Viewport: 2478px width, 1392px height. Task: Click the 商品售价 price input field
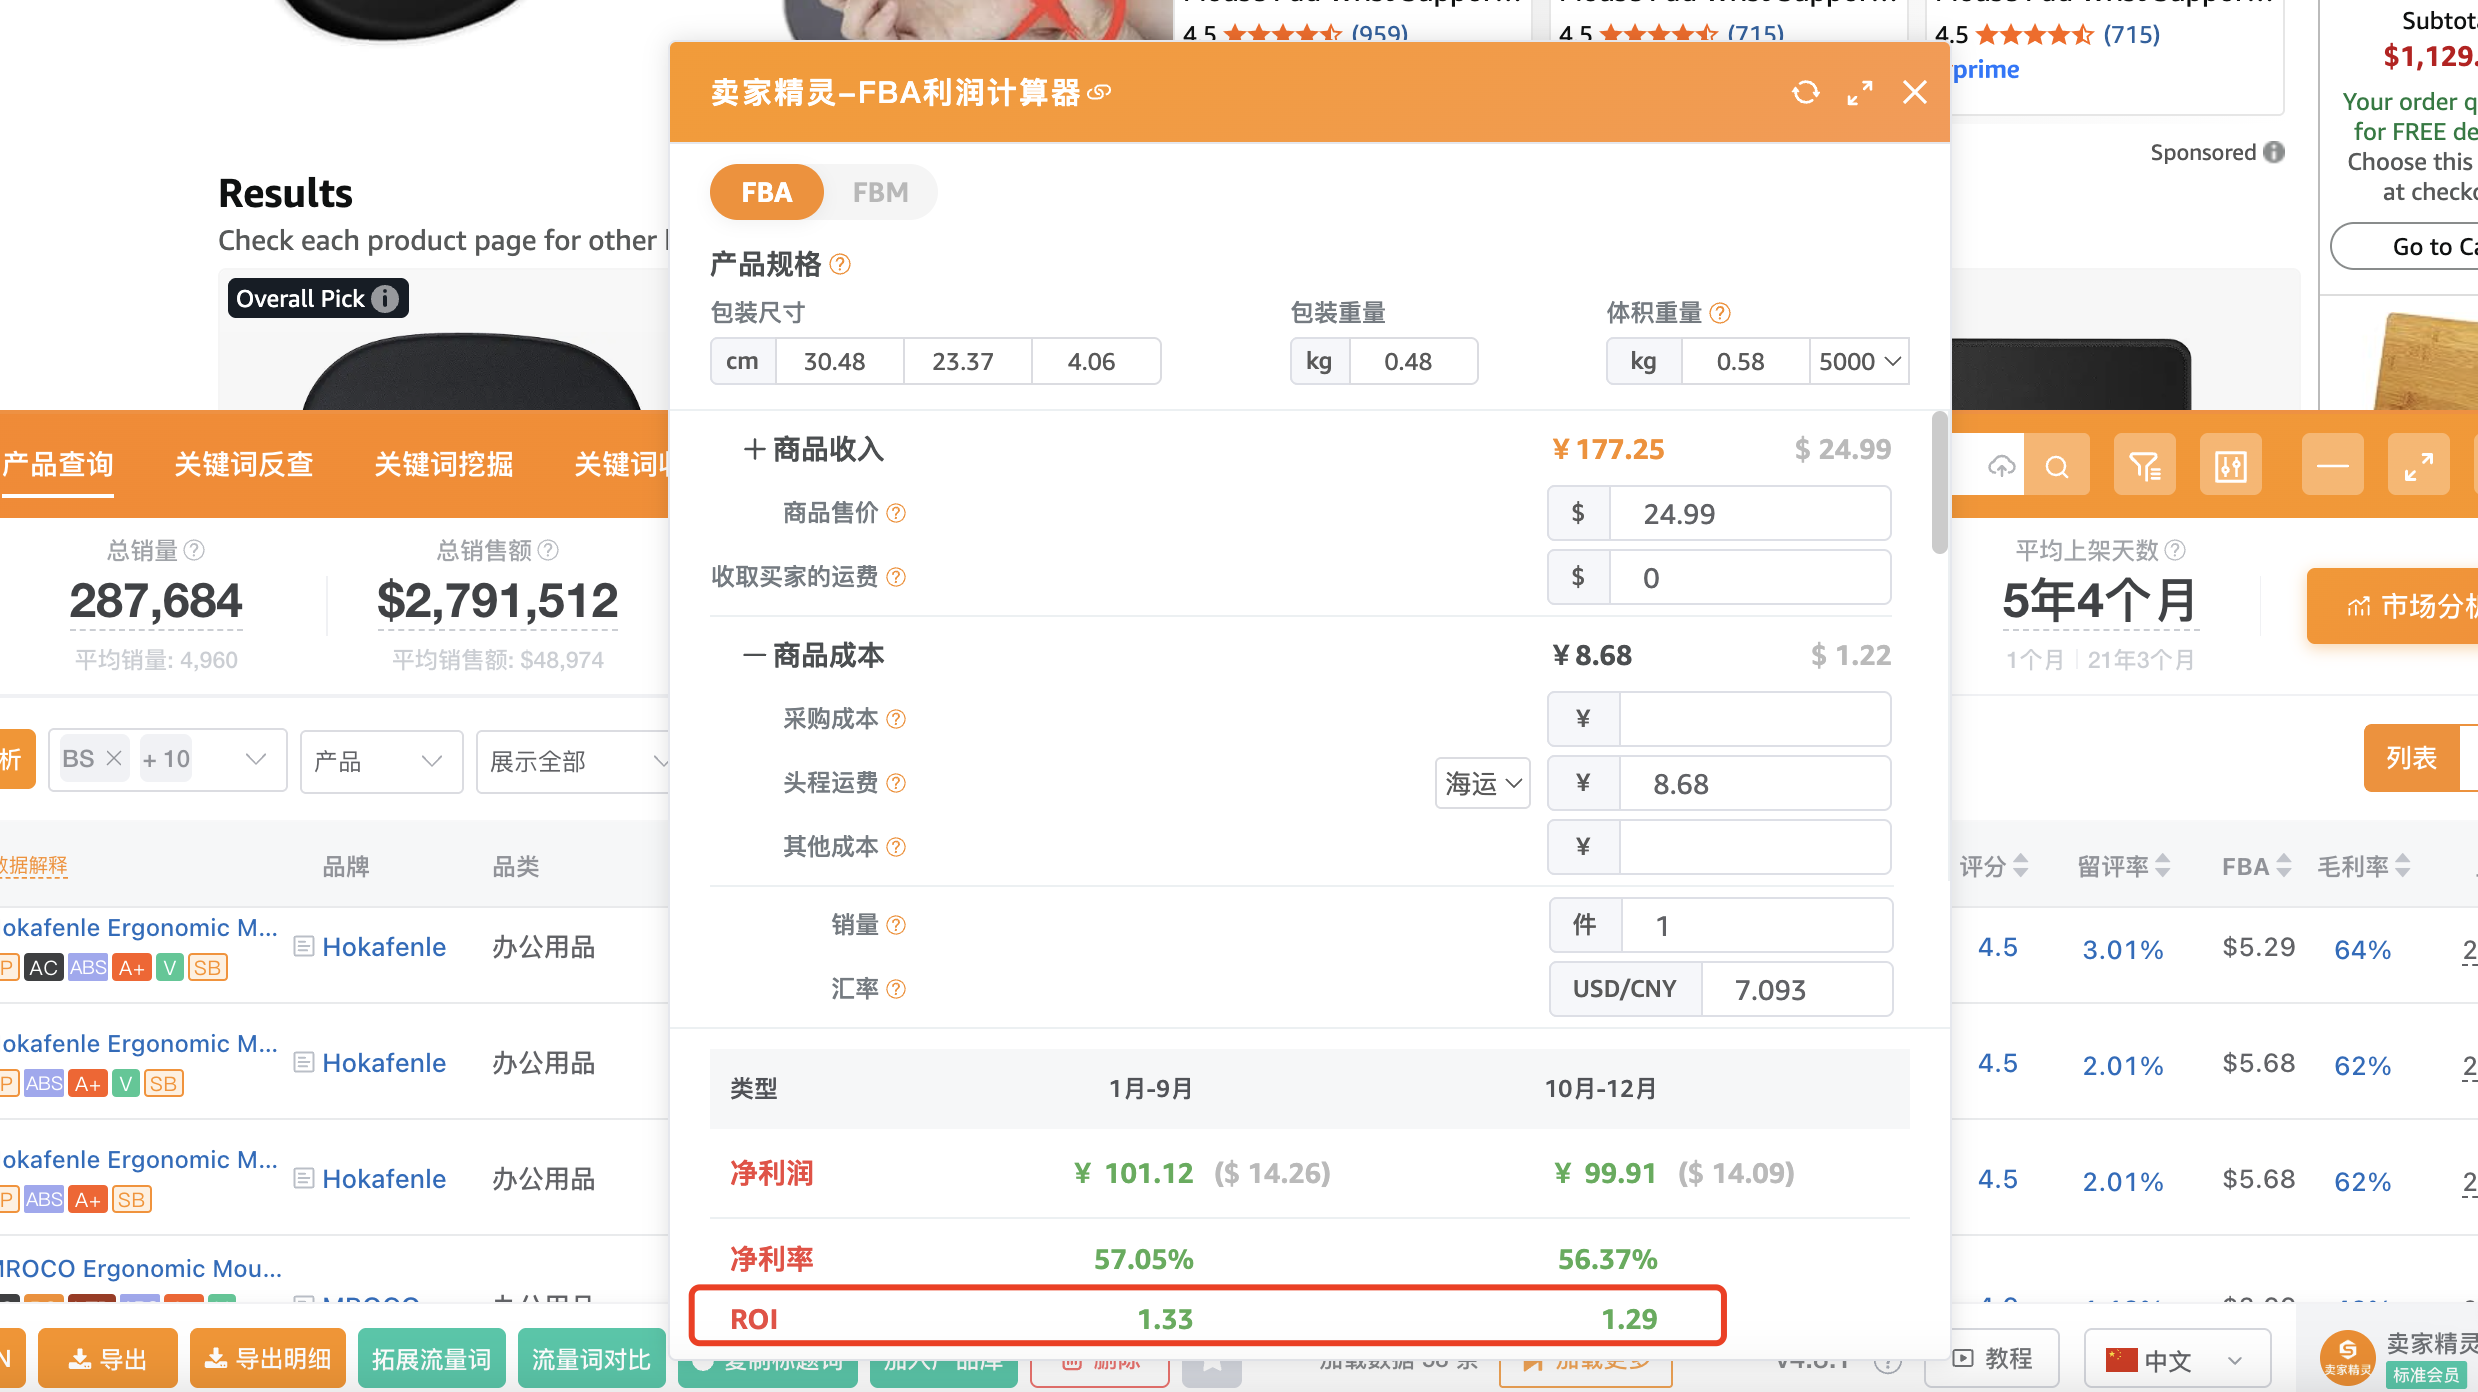pos(1749,513)
